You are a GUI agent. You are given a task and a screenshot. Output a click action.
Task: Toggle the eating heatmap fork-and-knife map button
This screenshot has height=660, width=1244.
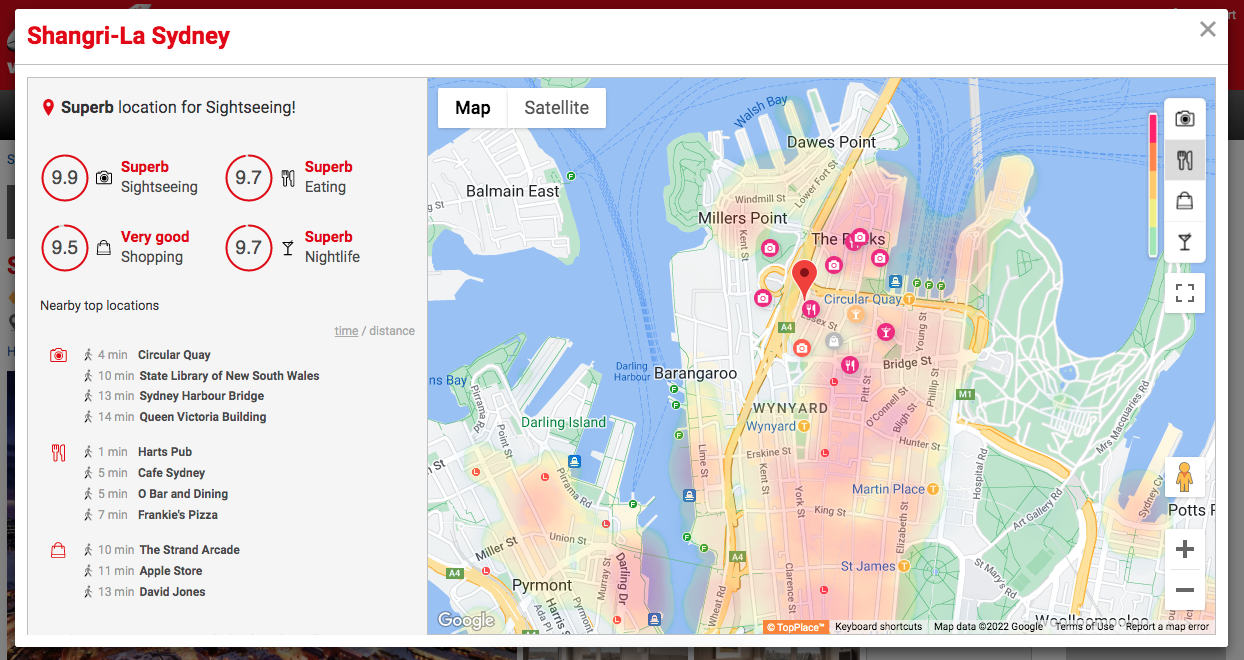click(x=1185, y=160)
